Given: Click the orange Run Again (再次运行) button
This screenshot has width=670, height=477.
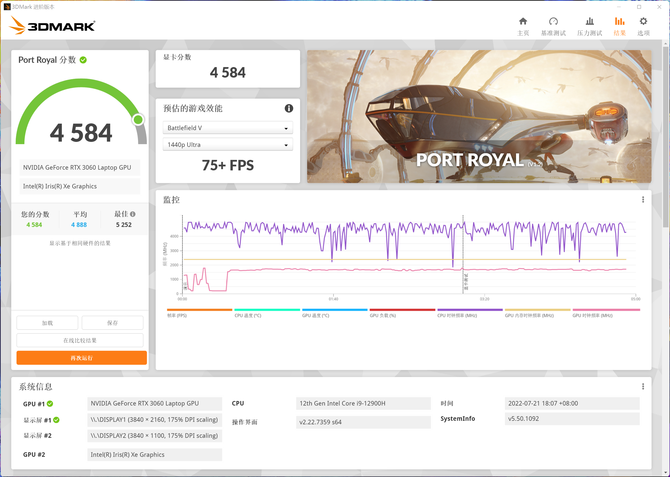Looking at the screenshot, I should 80,357.
